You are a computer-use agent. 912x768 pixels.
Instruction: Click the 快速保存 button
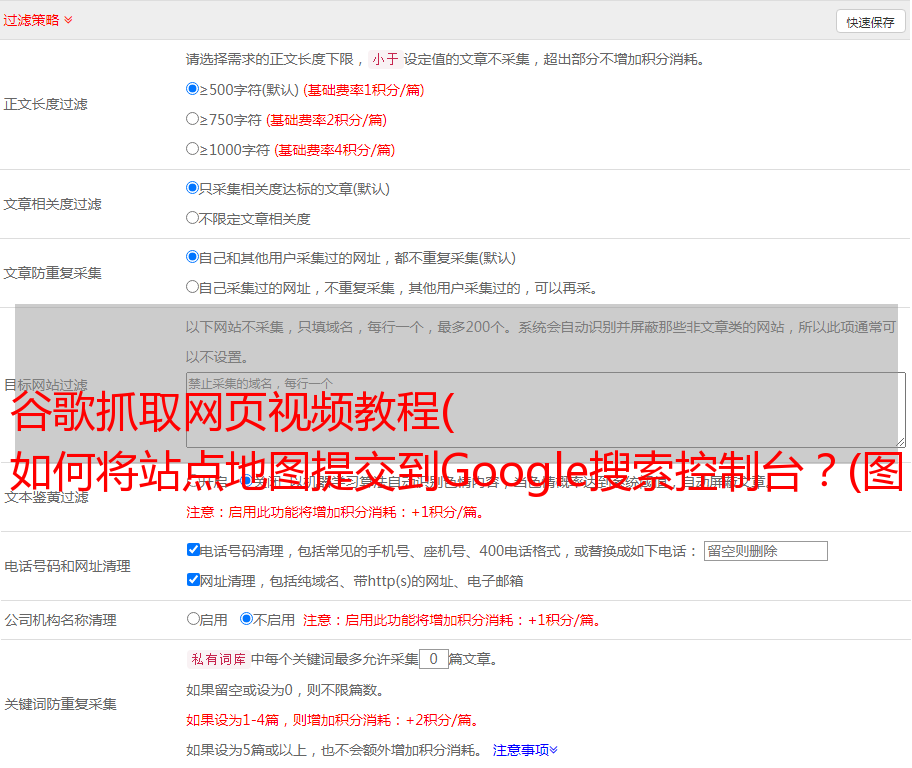pyautogui.click(x=870, y=22)
